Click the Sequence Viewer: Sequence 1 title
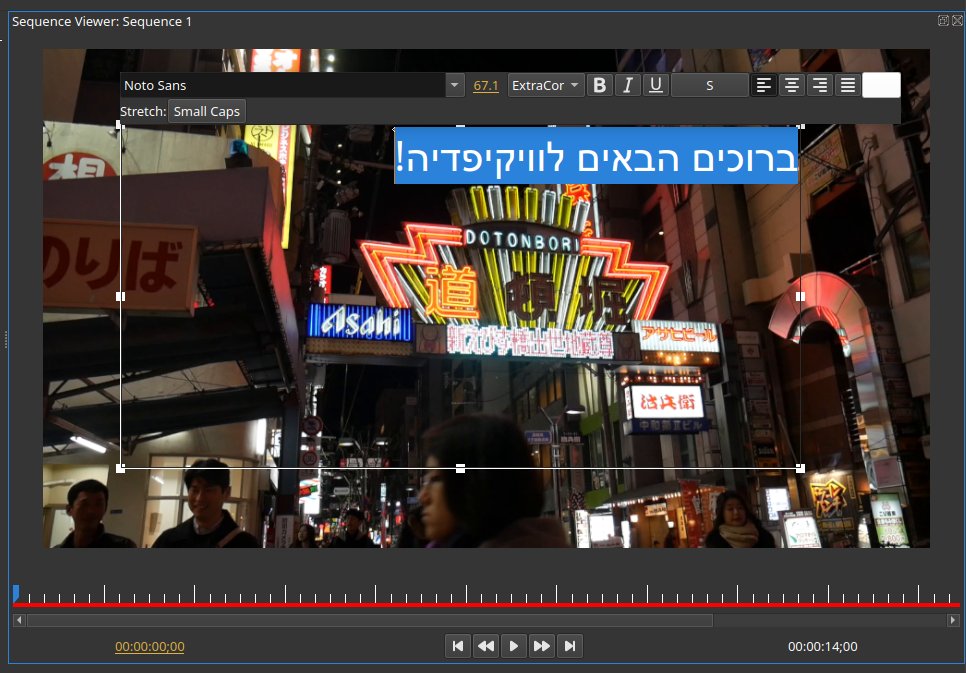This screenshot has width=966, height=673. click(x=102, y=22)
